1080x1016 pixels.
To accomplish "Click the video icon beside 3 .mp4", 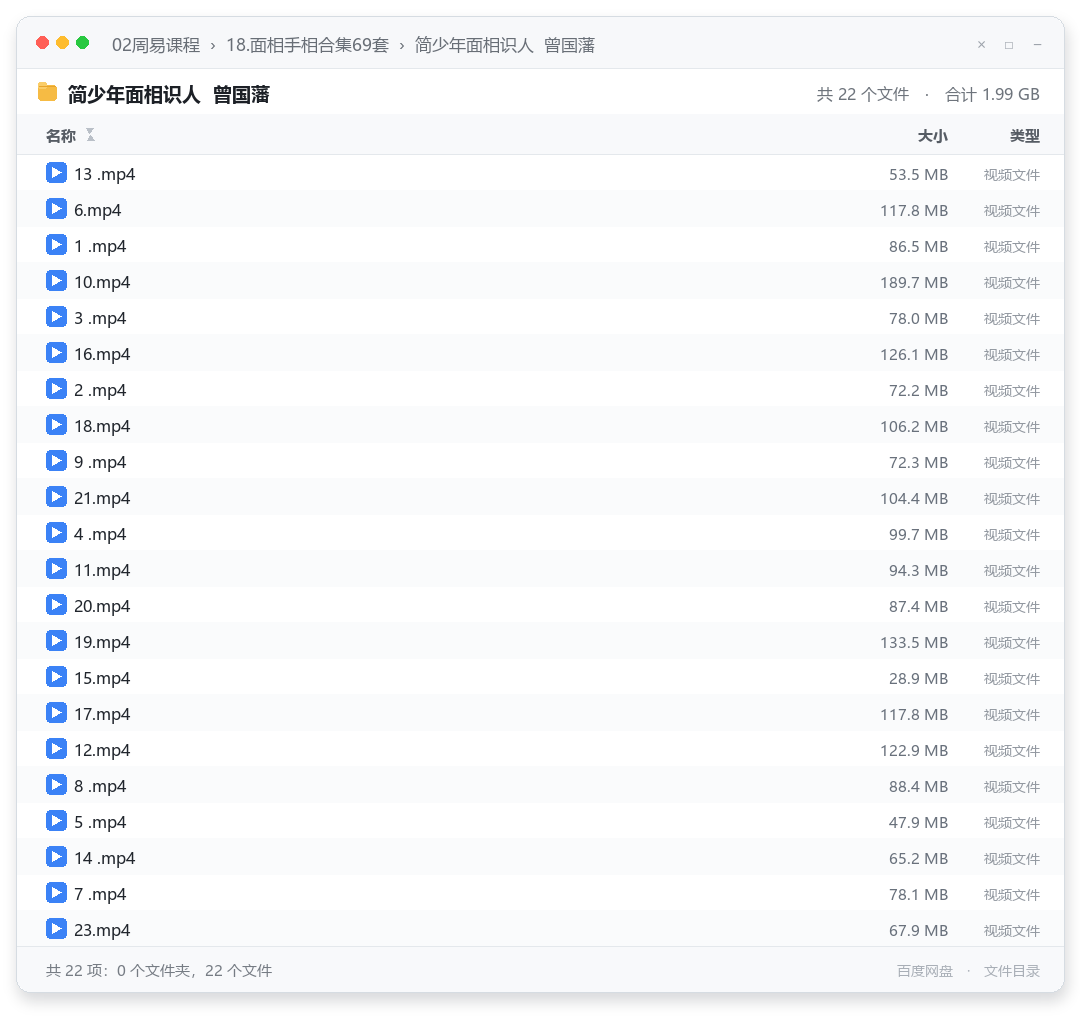I will click(56, 317).
